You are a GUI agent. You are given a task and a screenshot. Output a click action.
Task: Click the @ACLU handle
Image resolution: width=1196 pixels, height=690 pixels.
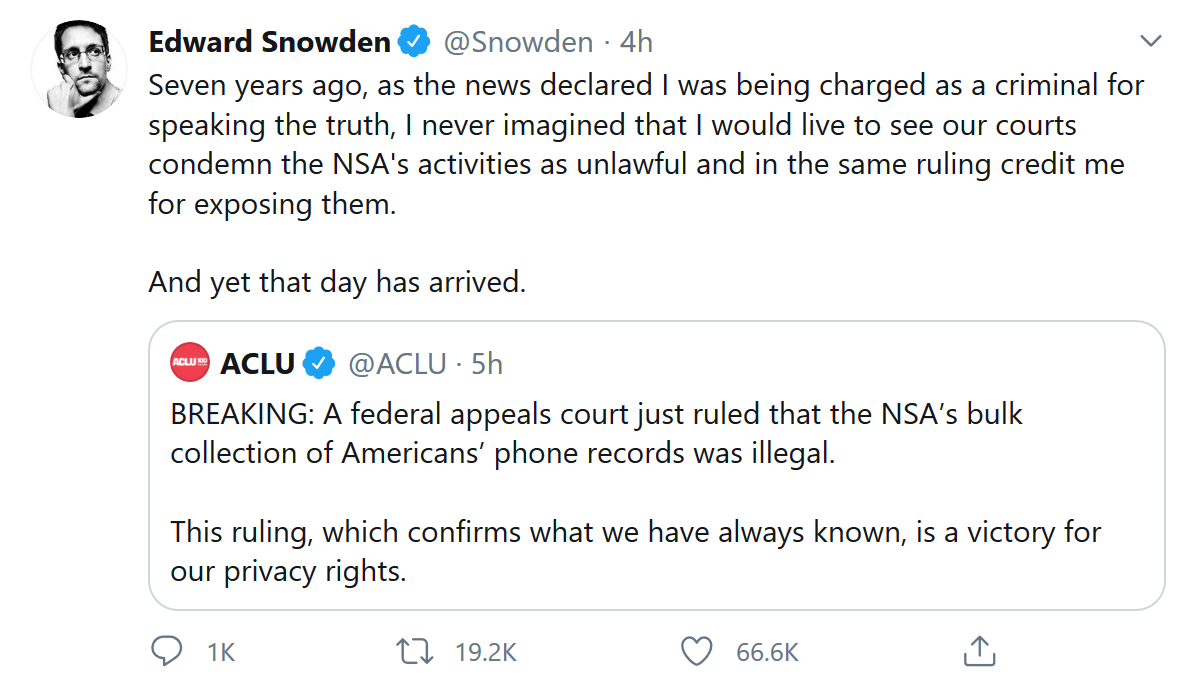point(397,363)
